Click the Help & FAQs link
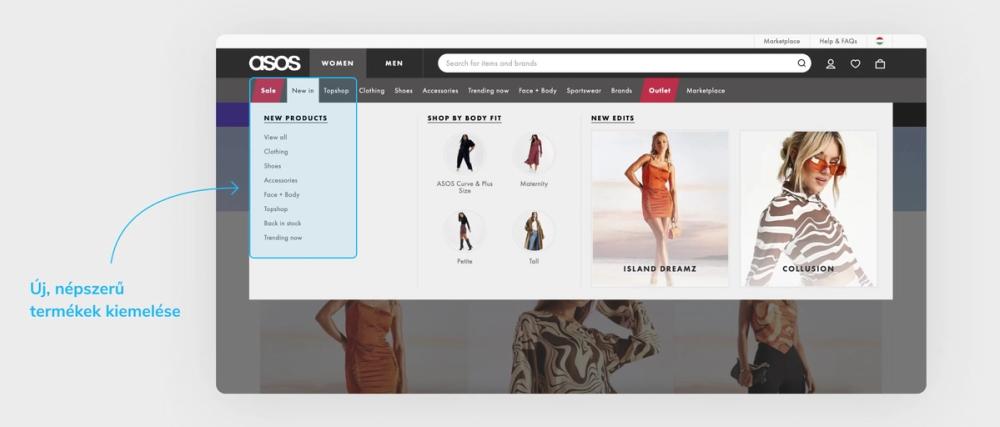Viewport: 1000px width, 427px height. (838, 41)
